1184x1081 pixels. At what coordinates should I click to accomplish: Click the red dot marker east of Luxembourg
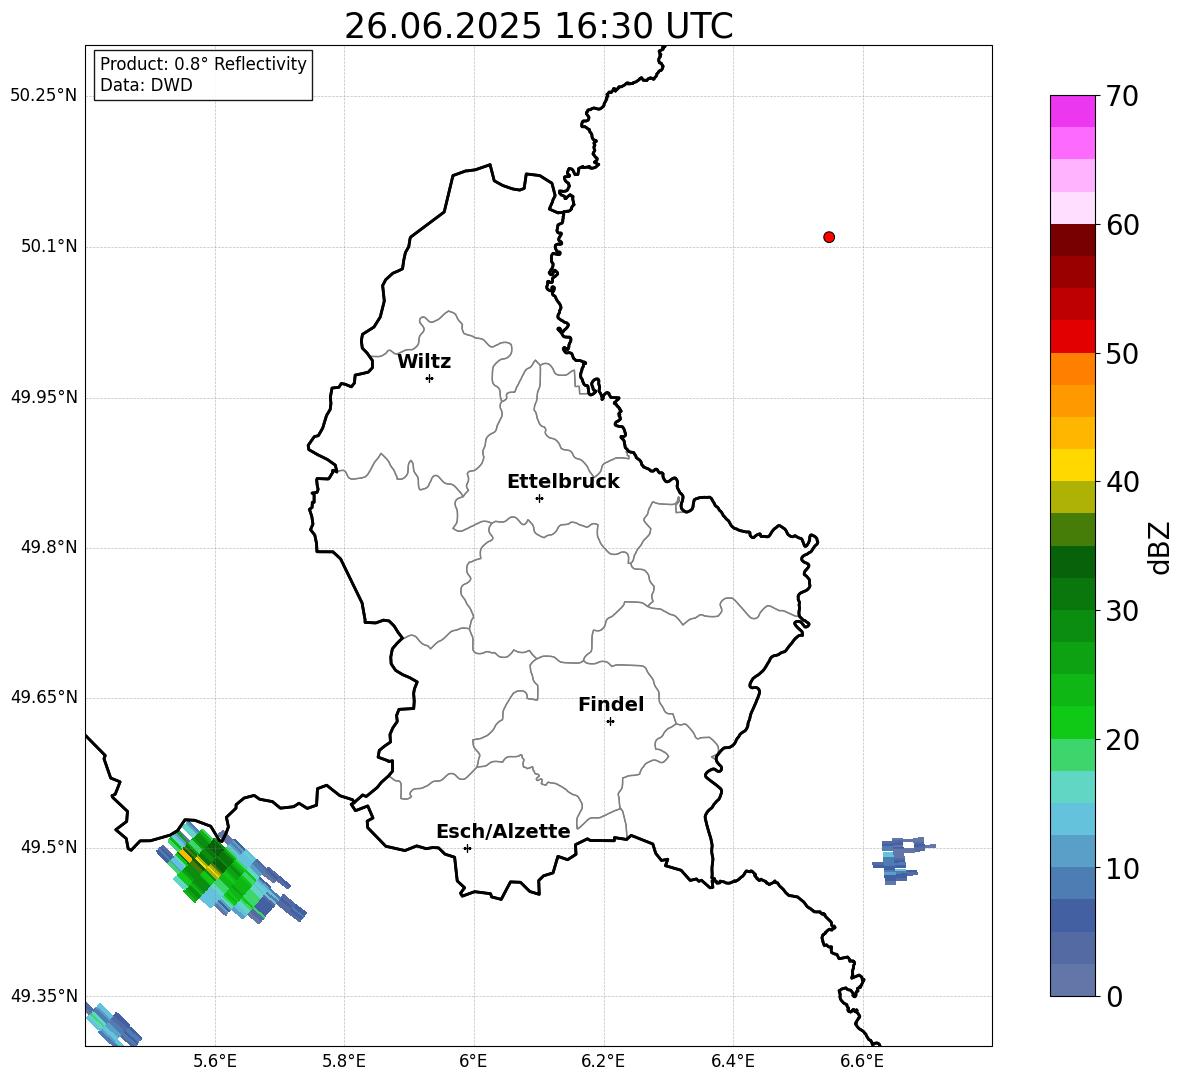829,237
